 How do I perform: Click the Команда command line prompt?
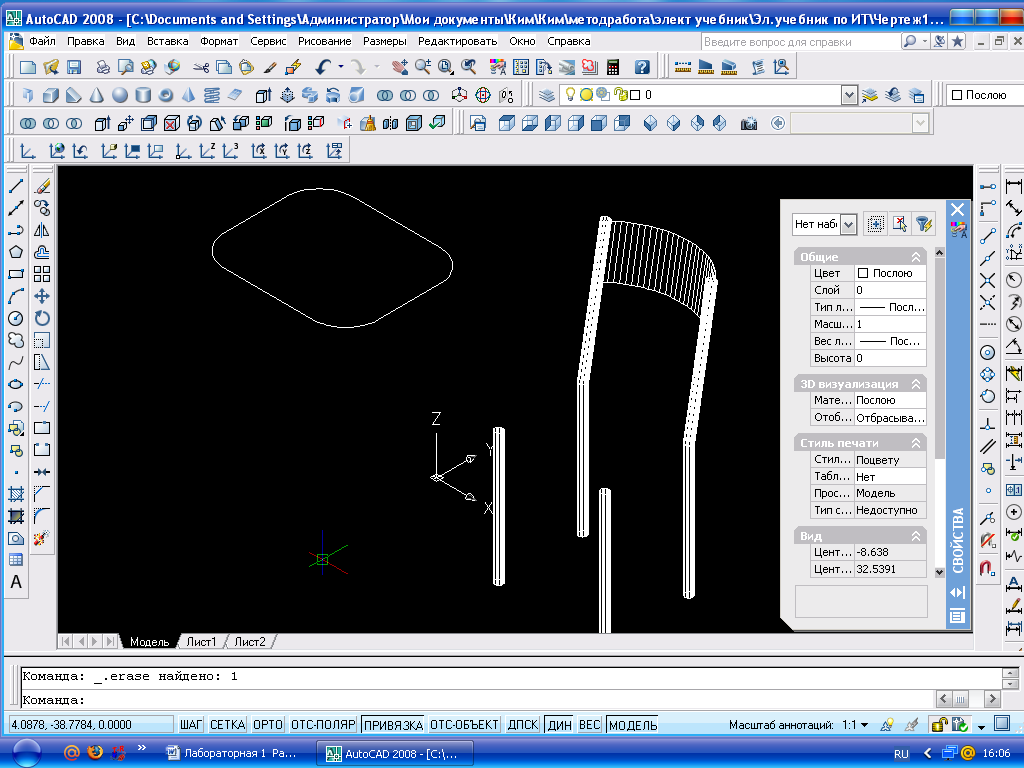point(54,699)
